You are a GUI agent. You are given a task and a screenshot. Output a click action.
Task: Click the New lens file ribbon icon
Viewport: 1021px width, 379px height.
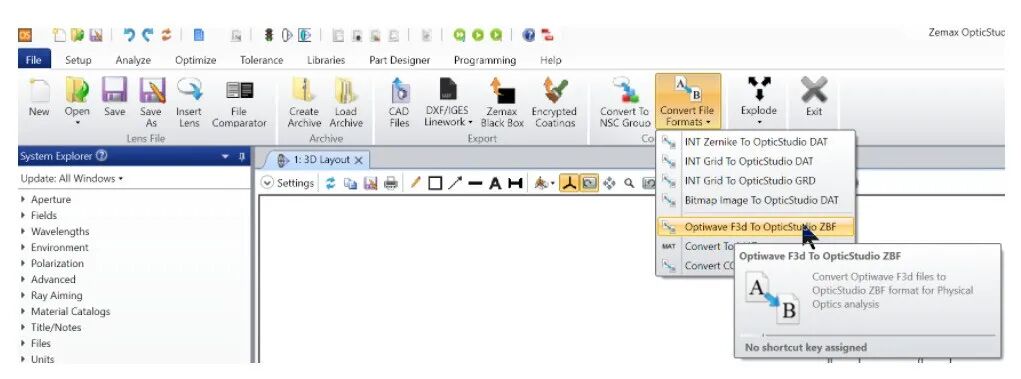click(x=39, y=99)
